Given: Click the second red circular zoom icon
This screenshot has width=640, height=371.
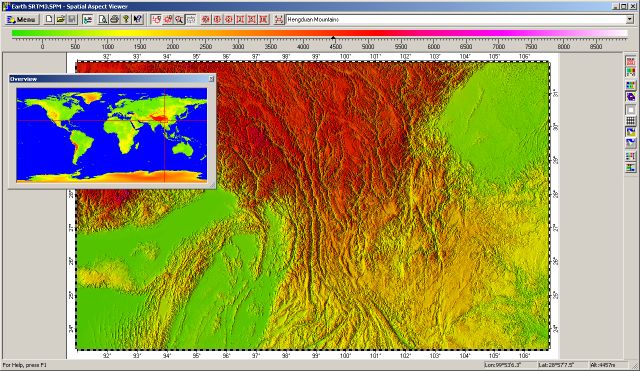Looking at the screenshot, I should [217, 19].
